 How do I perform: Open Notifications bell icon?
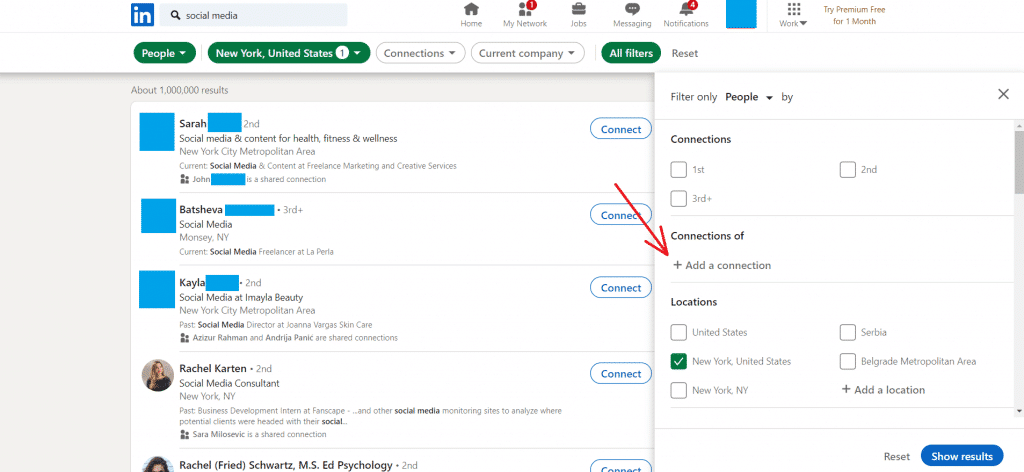(x=686, y=10)
